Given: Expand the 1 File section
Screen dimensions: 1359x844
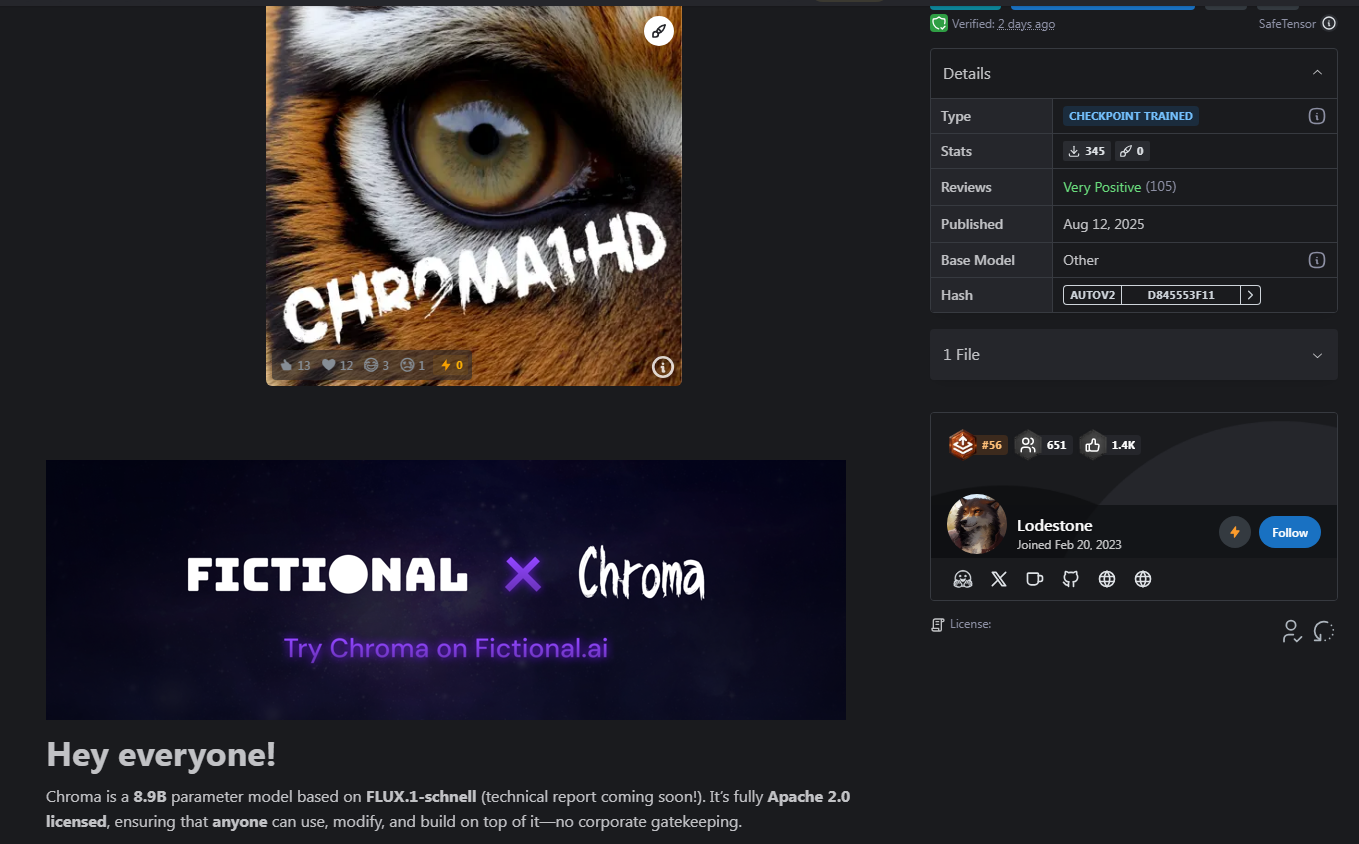Looking at the screenshot, I should coord(1134,355).
